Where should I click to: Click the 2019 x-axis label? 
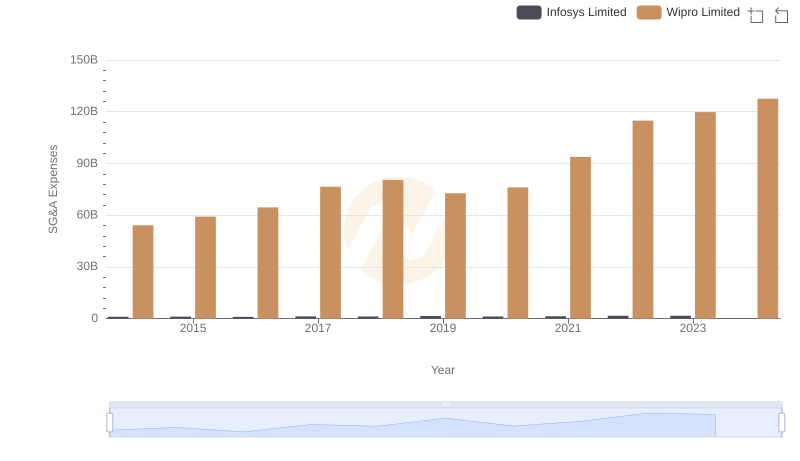(443, 328)
